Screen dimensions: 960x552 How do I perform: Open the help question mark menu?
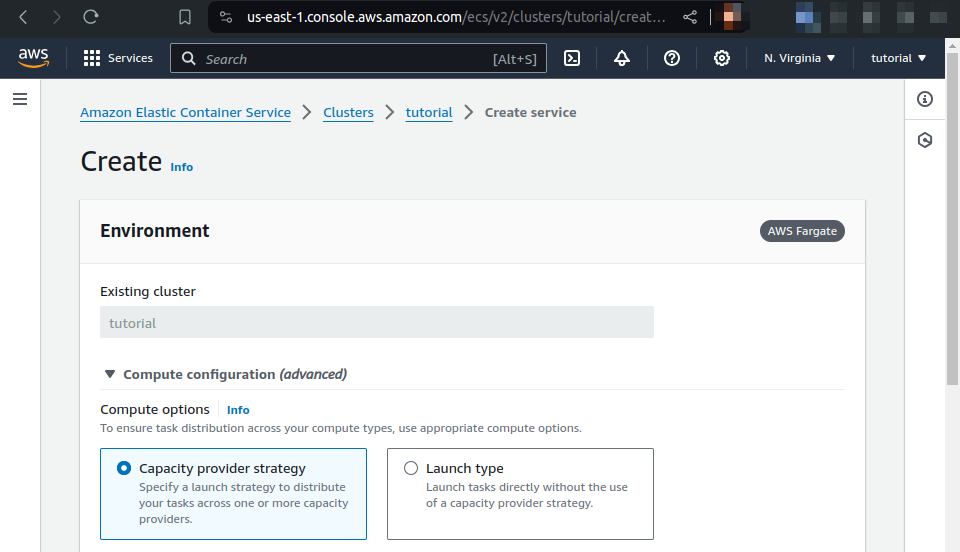click(672, 58)
